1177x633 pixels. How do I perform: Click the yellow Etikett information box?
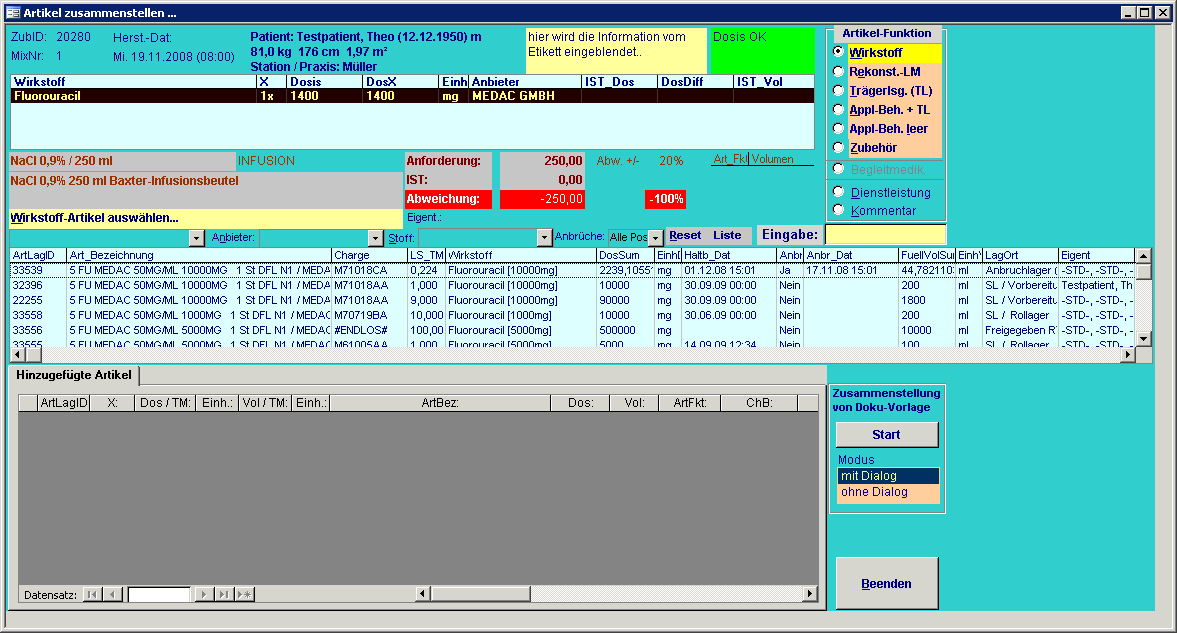[x=616, y=51]
